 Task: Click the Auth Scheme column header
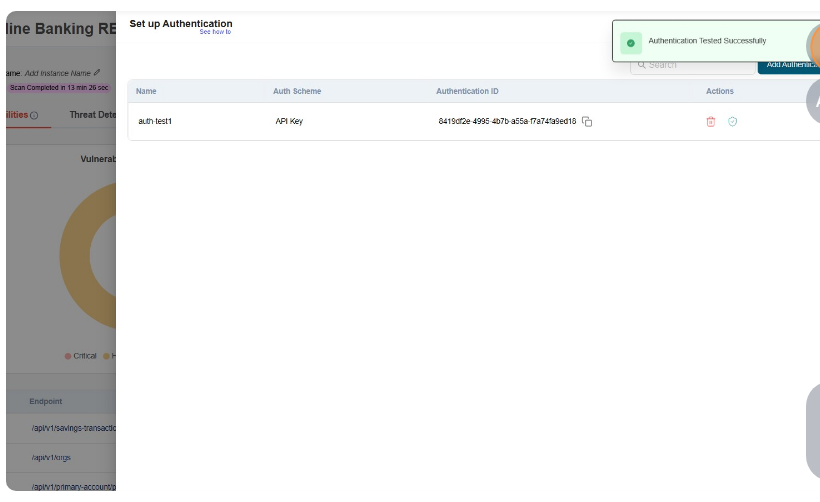tap(297, 91)
